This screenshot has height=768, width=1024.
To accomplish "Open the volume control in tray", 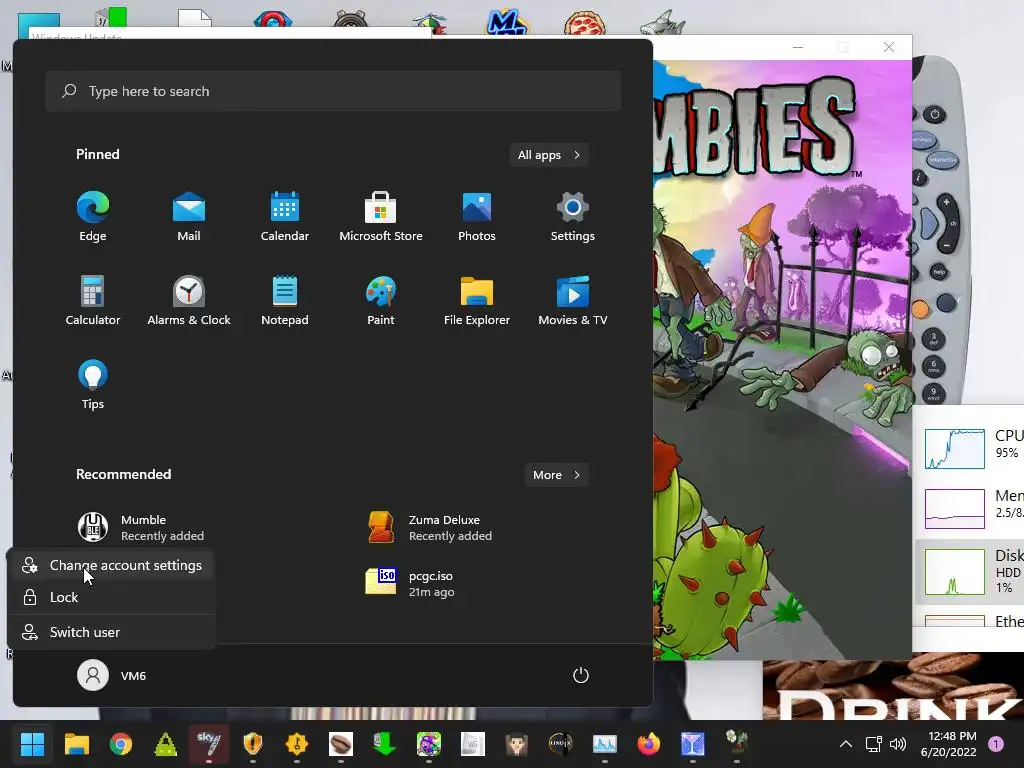I will pyautogui.click(x=898, y=744).
